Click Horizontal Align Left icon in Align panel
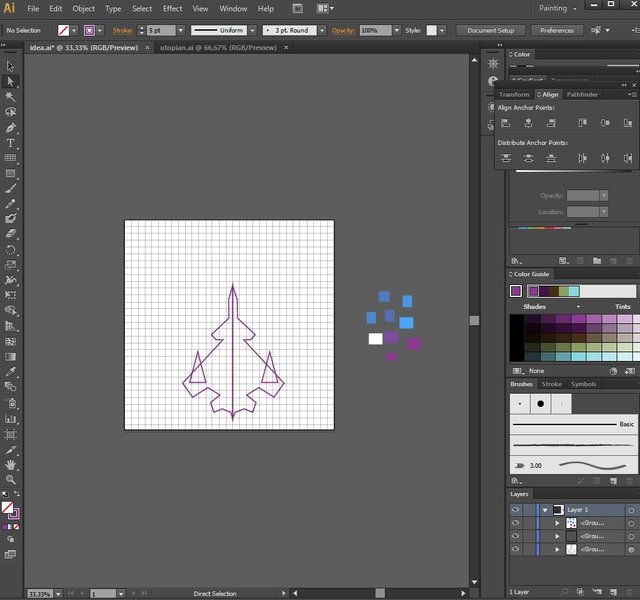The width and height of the screenshot is (640, 600). point(505,122)
